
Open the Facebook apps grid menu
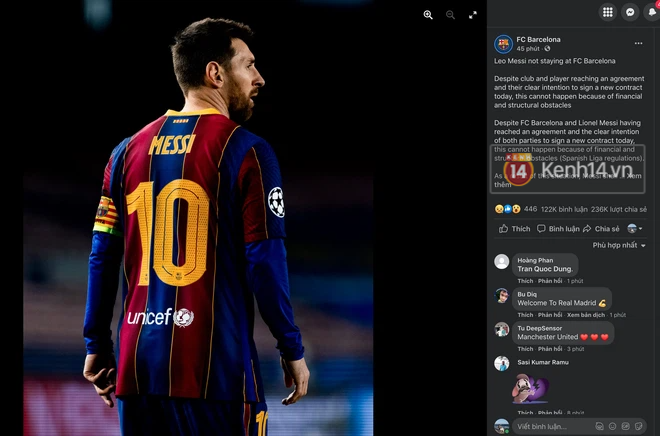click(x=607, y=12)
